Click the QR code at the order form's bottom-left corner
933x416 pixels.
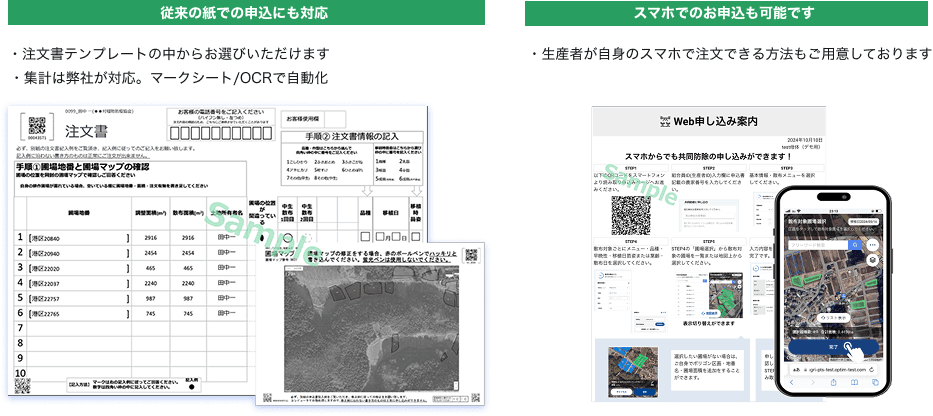tap(22, 385)
